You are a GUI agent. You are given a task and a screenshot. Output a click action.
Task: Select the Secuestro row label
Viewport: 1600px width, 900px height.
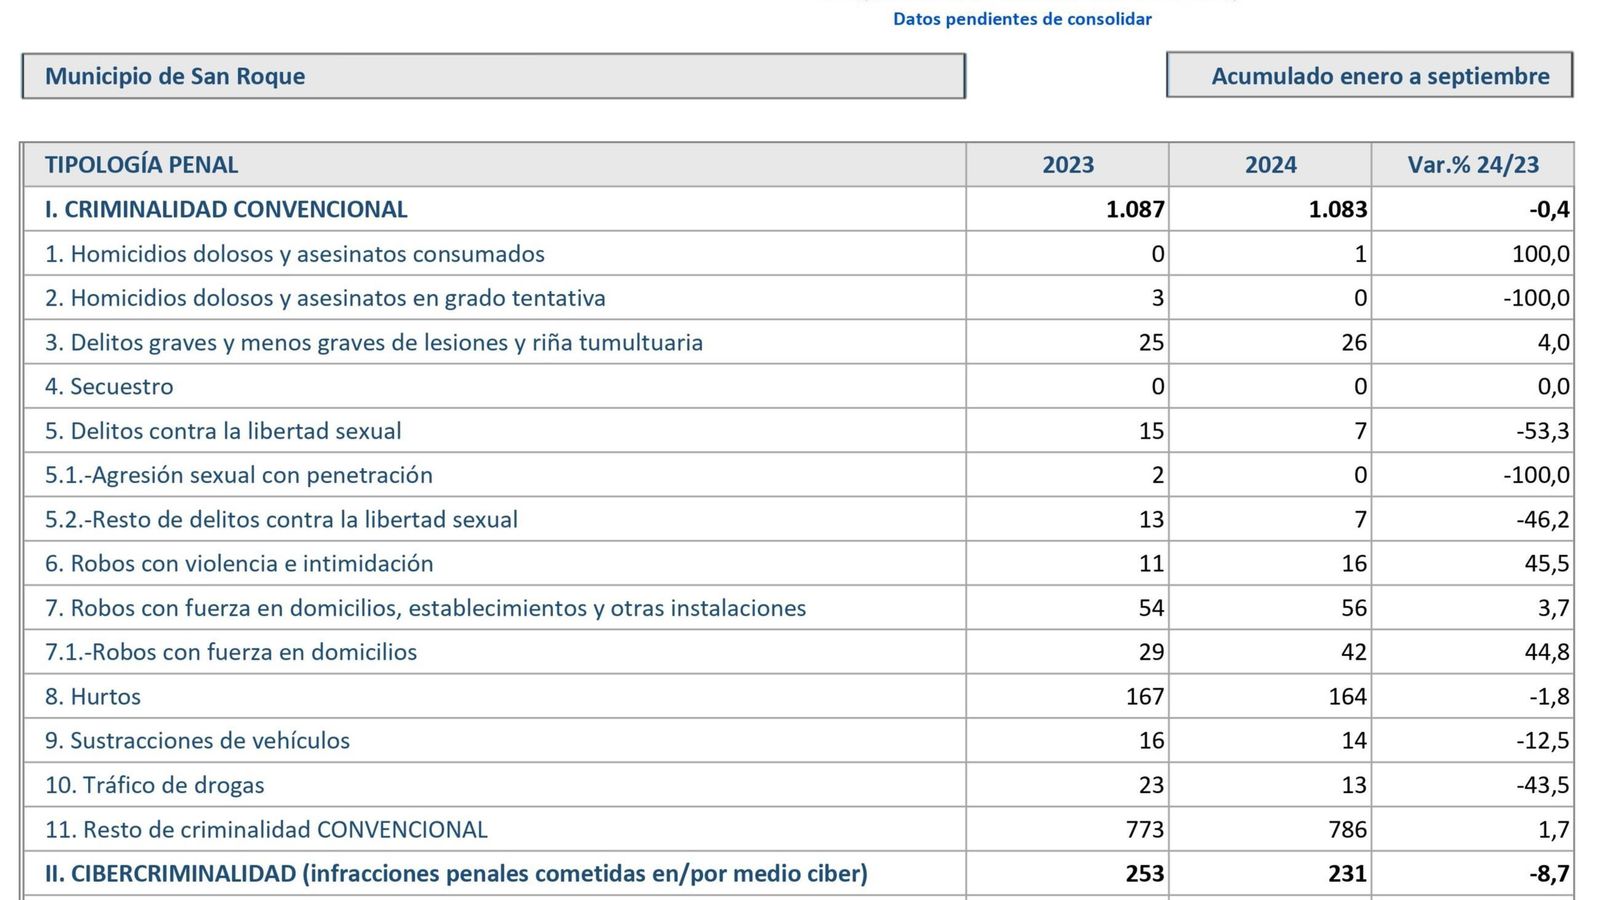pyautogui.click(x=108, y=387)
